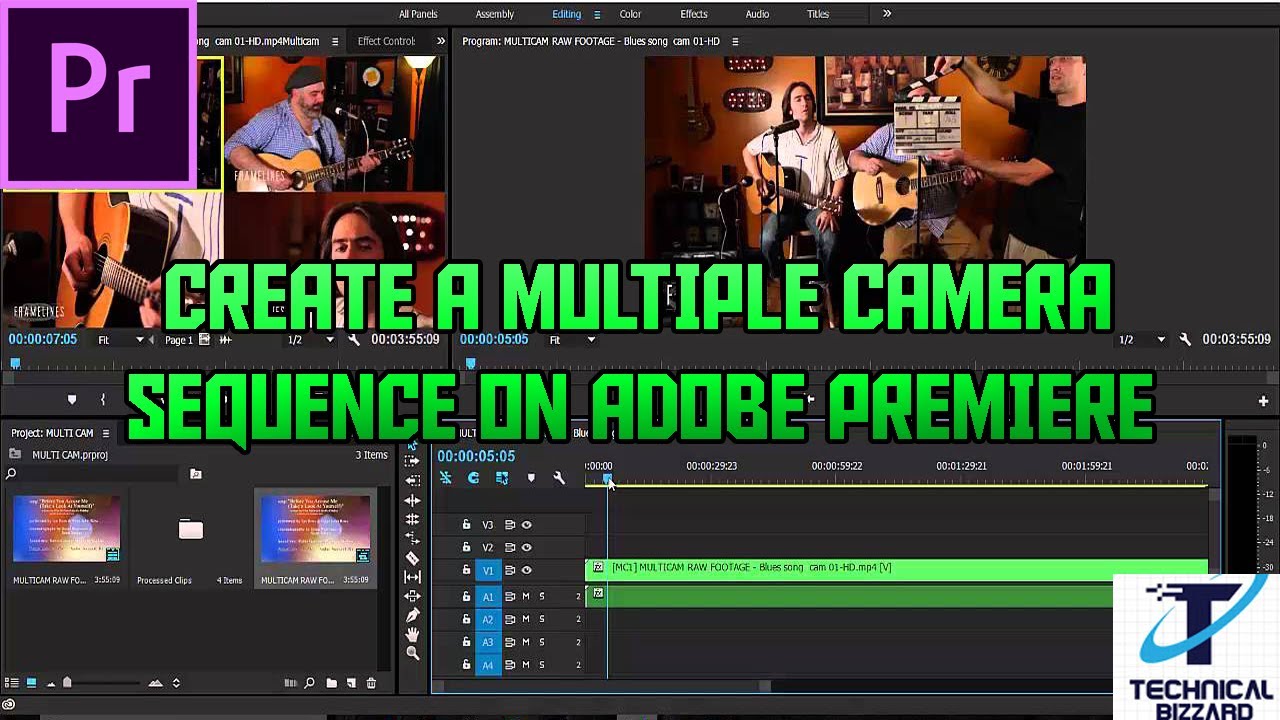Open Timeline Display Settings via the wrench icon
This screenshot has height=720, width=1280.
[560, 478]
